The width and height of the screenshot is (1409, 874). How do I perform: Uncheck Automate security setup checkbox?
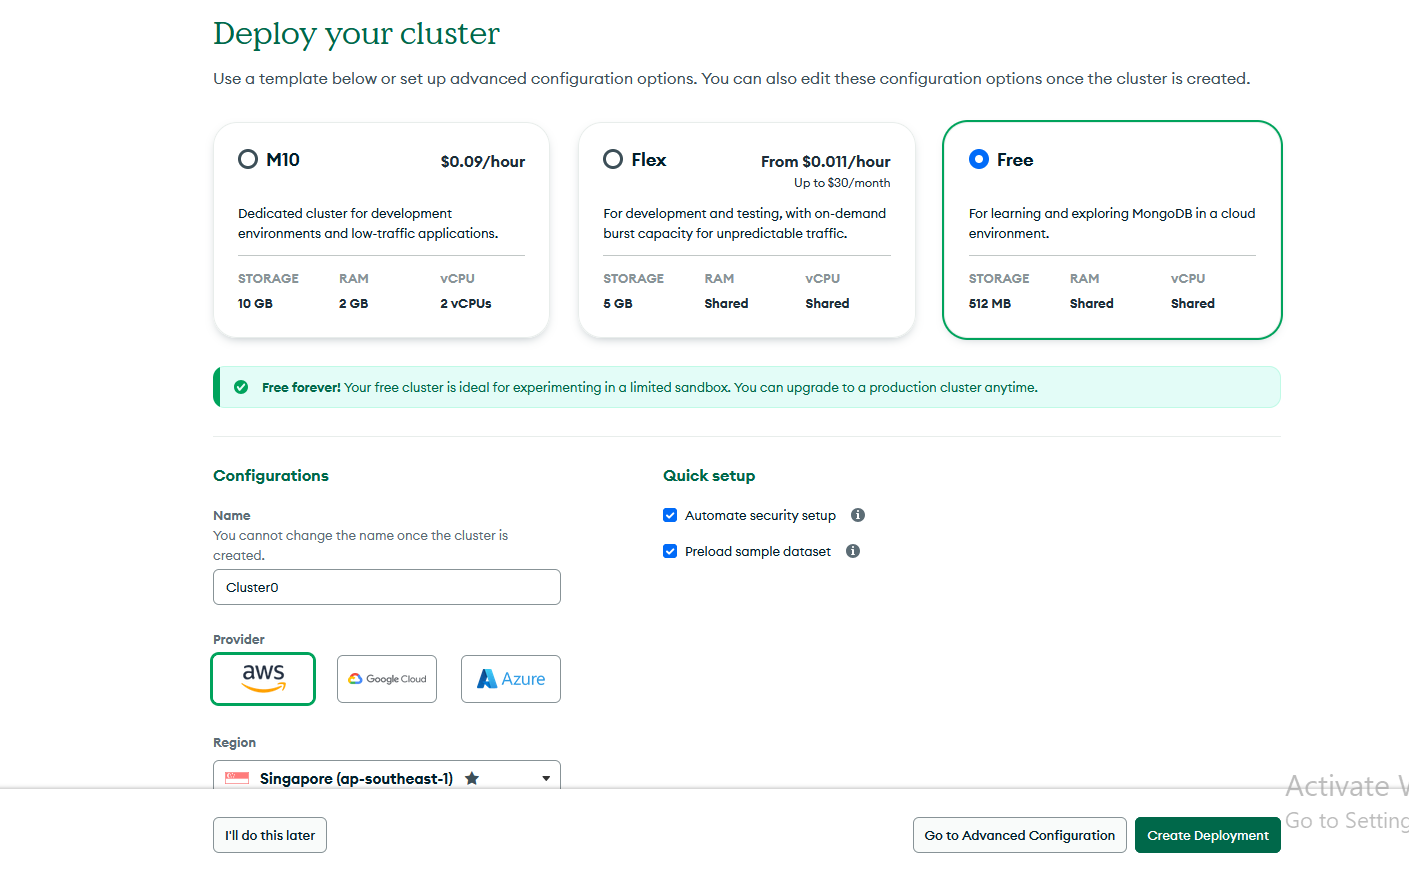670,515
